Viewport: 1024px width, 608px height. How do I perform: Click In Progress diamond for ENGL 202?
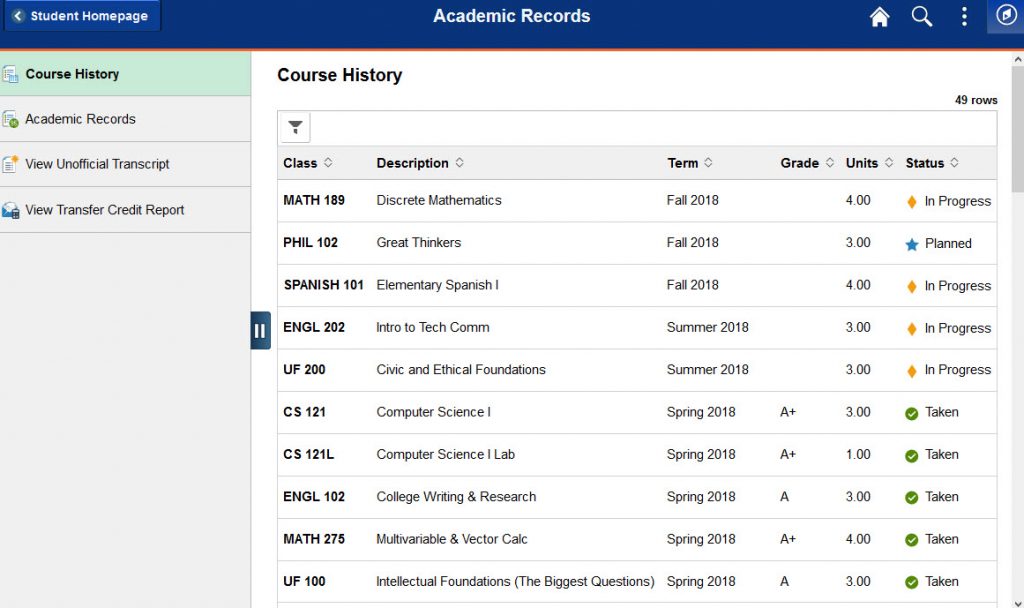click(912, 329)
